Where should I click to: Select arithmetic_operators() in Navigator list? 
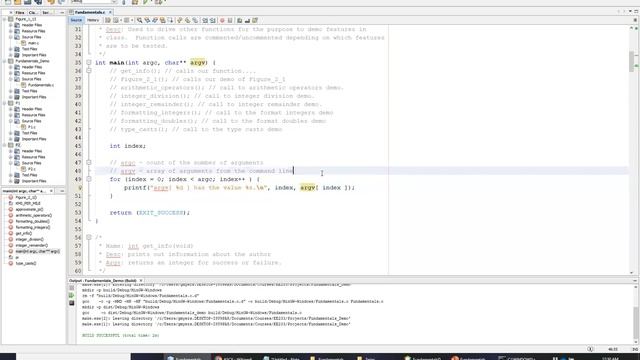33,215
